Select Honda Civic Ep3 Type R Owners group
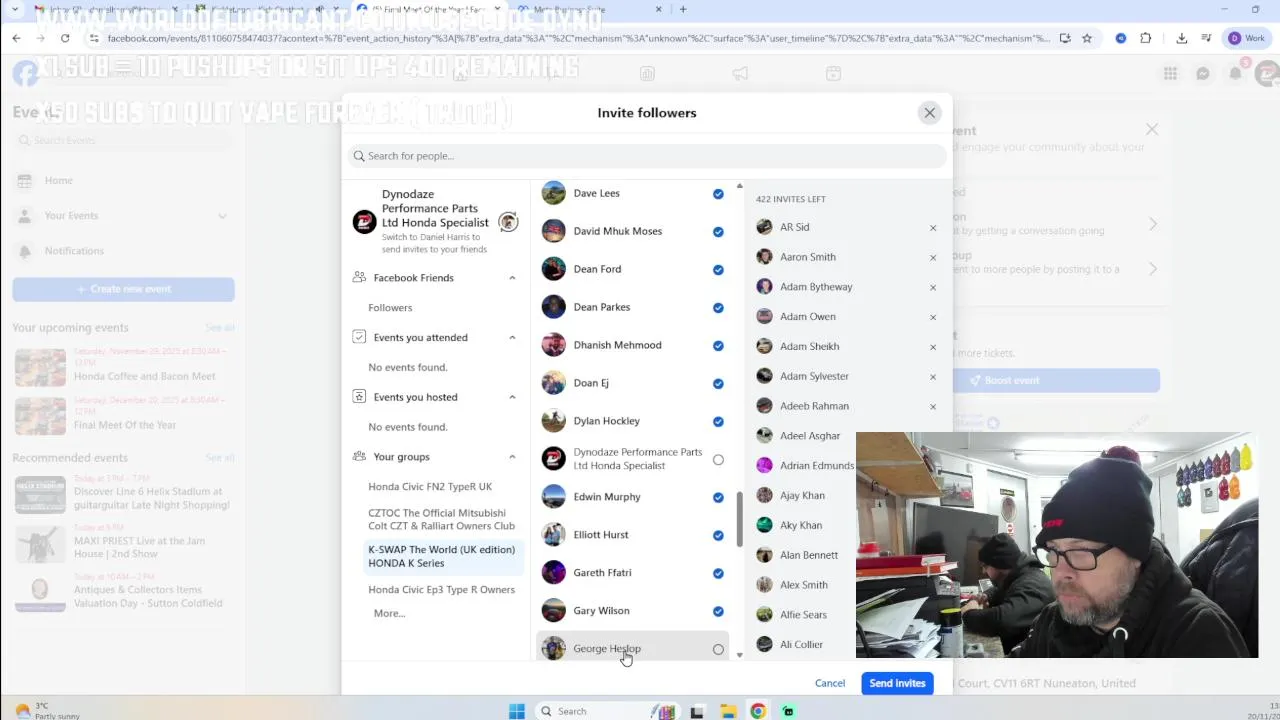The height and width of the screenshot is (720, 1280). tap(441, 590)
